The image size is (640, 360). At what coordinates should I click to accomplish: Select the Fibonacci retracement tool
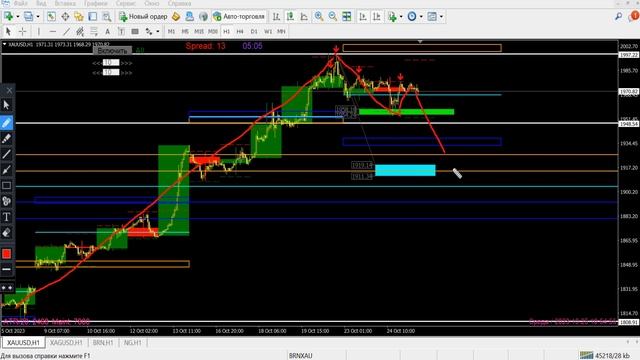(x=94, y=31)
